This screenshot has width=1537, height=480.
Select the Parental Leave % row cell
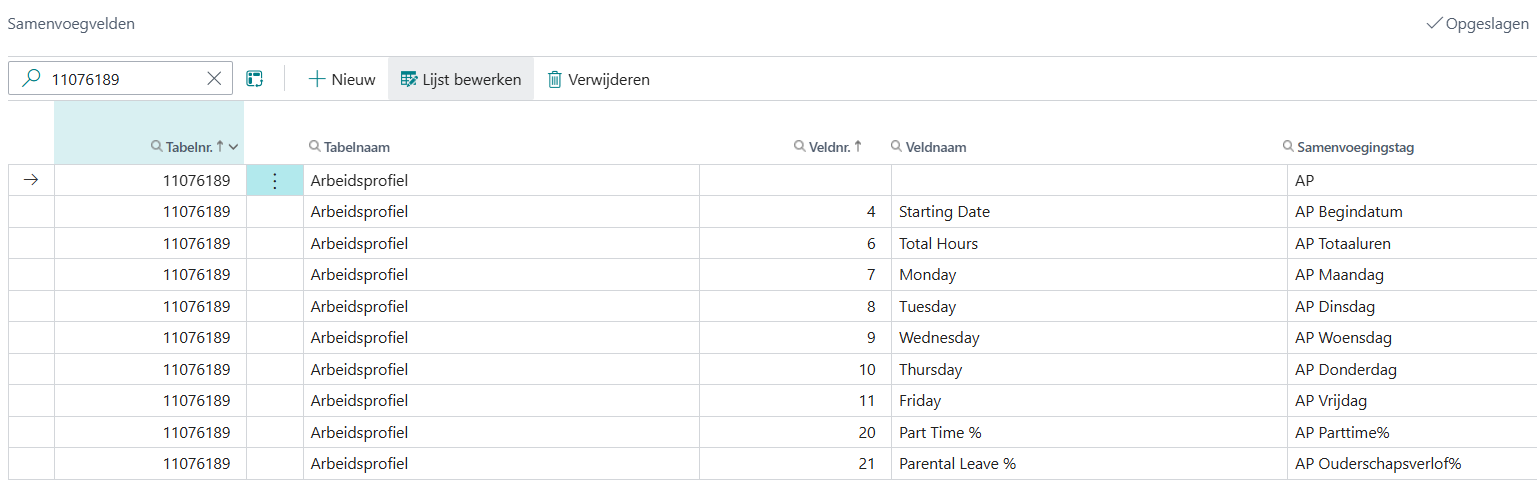pyautogui.click(x=957, y=464)
